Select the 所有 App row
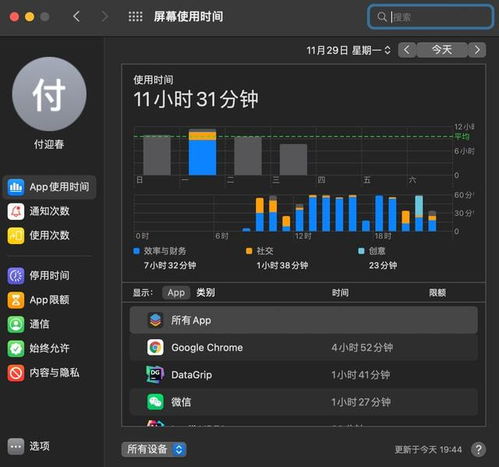The width and height of the screenshot is (499, 467). click(303, 320)
